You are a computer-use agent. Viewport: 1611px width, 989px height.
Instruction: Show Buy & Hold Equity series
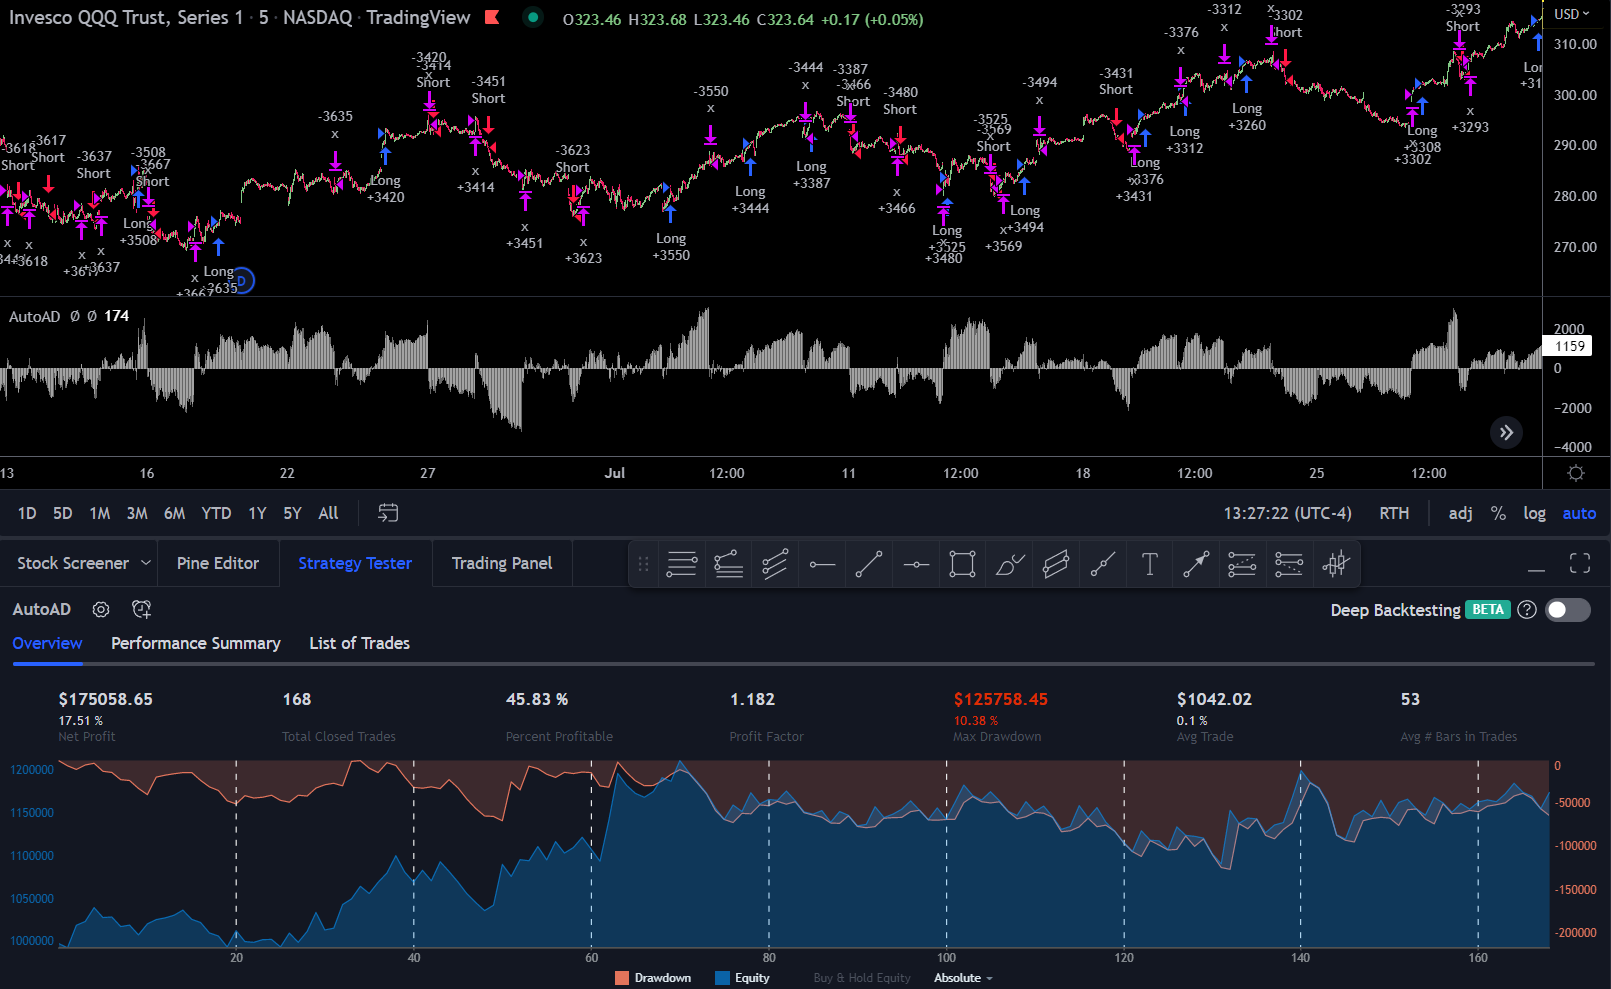coord(862,978)
